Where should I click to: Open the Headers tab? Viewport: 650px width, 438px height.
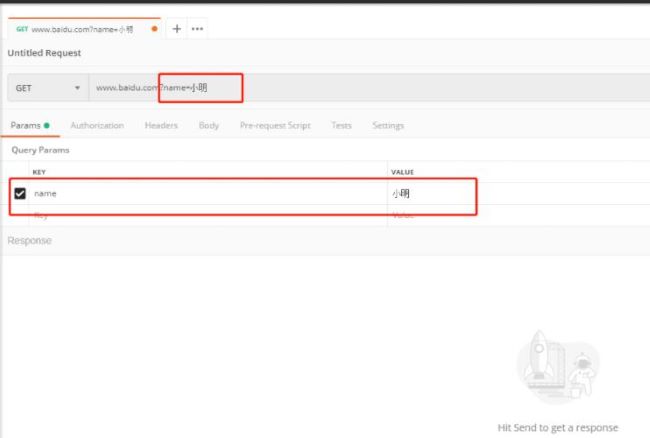pyautogui.click(x=161, y=126)
